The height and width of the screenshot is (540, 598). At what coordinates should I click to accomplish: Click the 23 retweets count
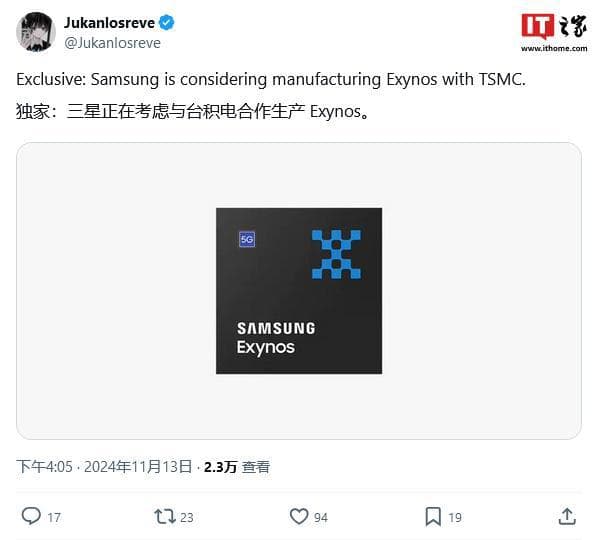(x=186, y=518)
